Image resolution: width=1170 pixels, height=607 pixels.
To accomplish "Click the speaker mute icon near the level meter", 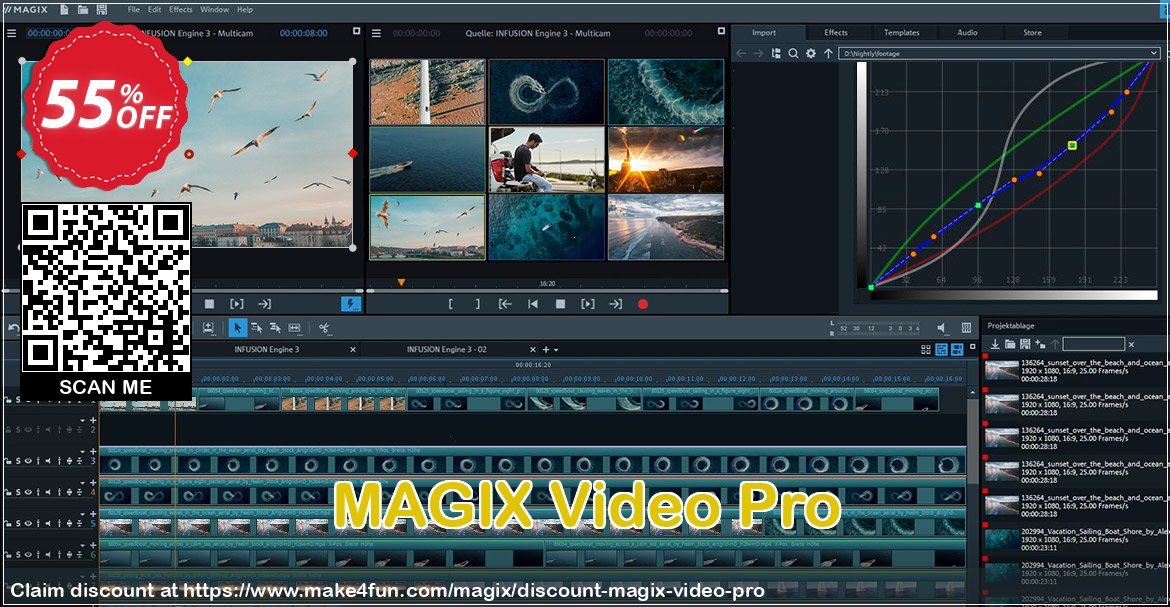I will pyautogui.click(x=942, y=328).
